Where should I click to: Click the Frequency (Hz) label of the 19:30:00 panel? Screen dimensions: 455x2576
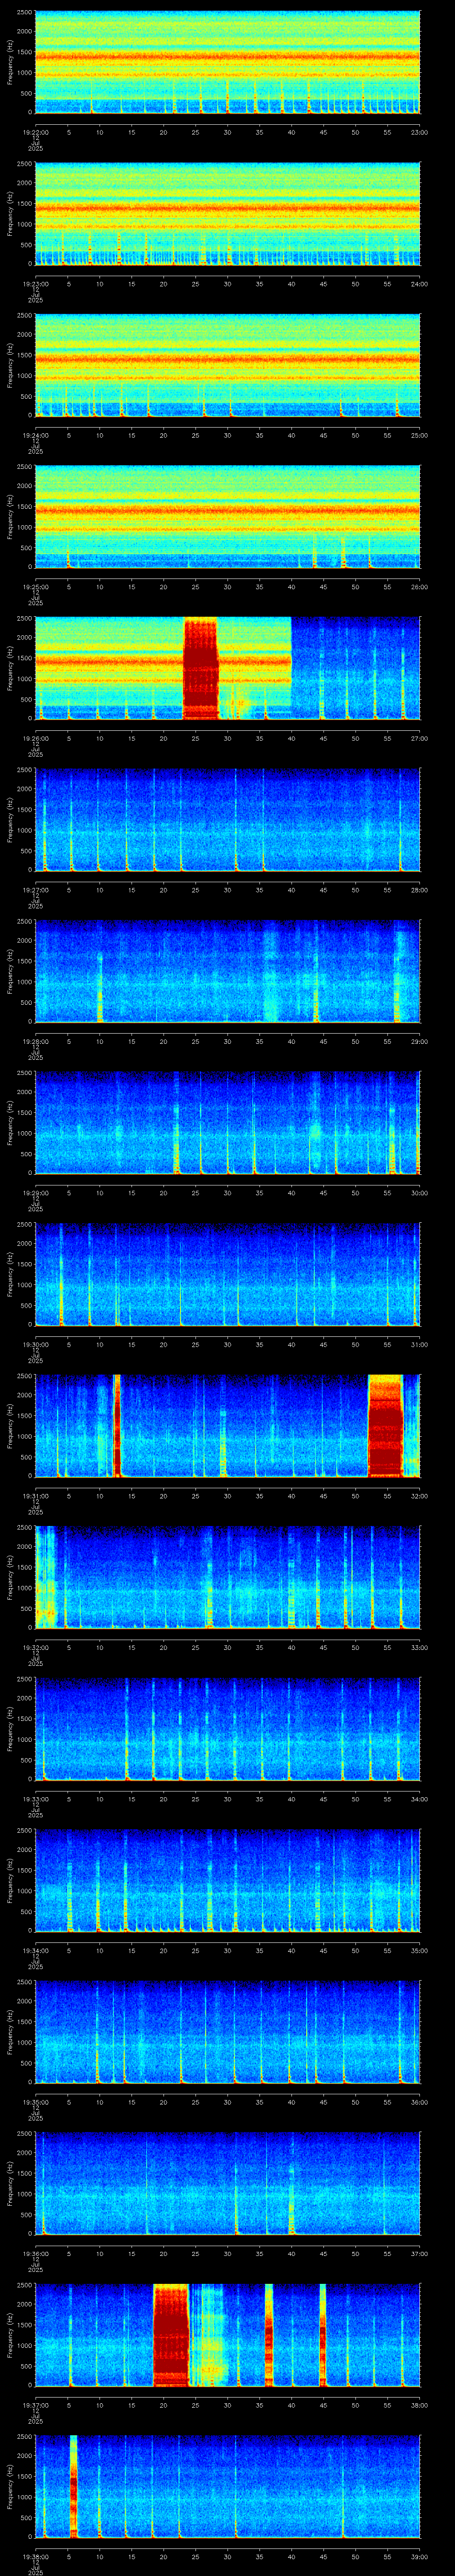[10, 1274]
